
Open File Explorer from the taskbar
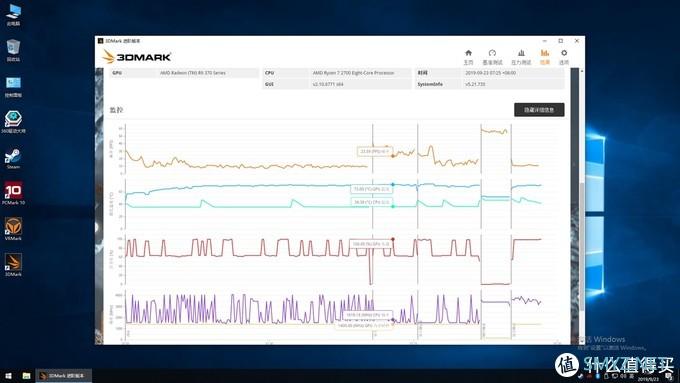[26, 376]
